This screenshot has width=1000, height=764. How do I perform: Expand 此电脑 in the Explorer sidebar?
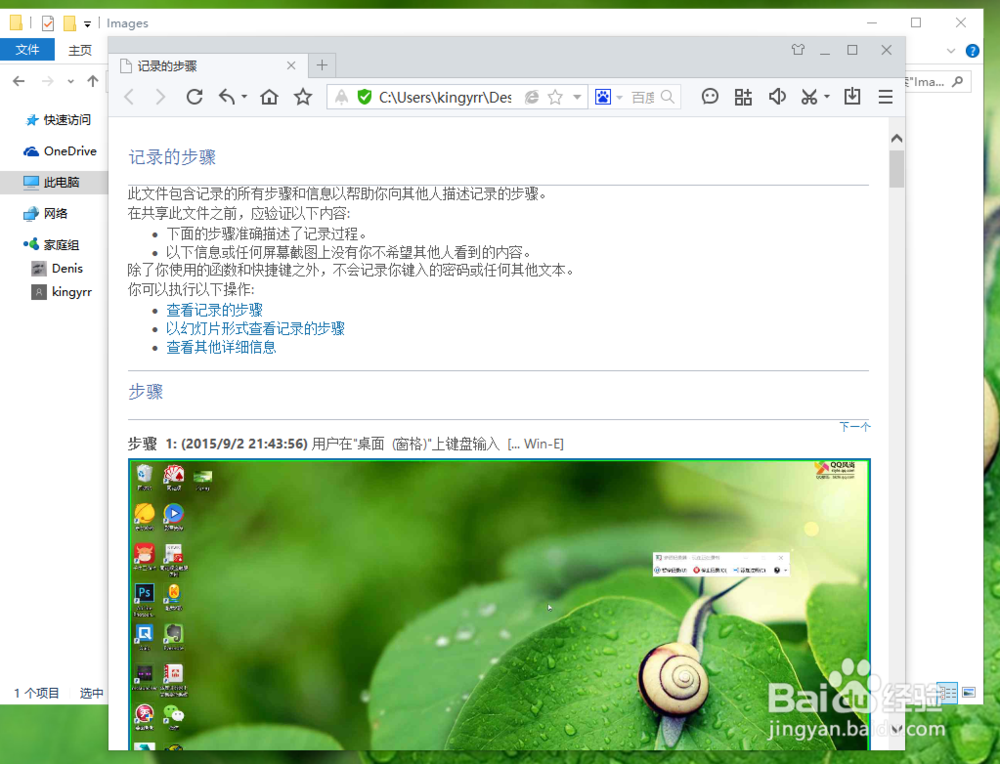pos(60,183)
